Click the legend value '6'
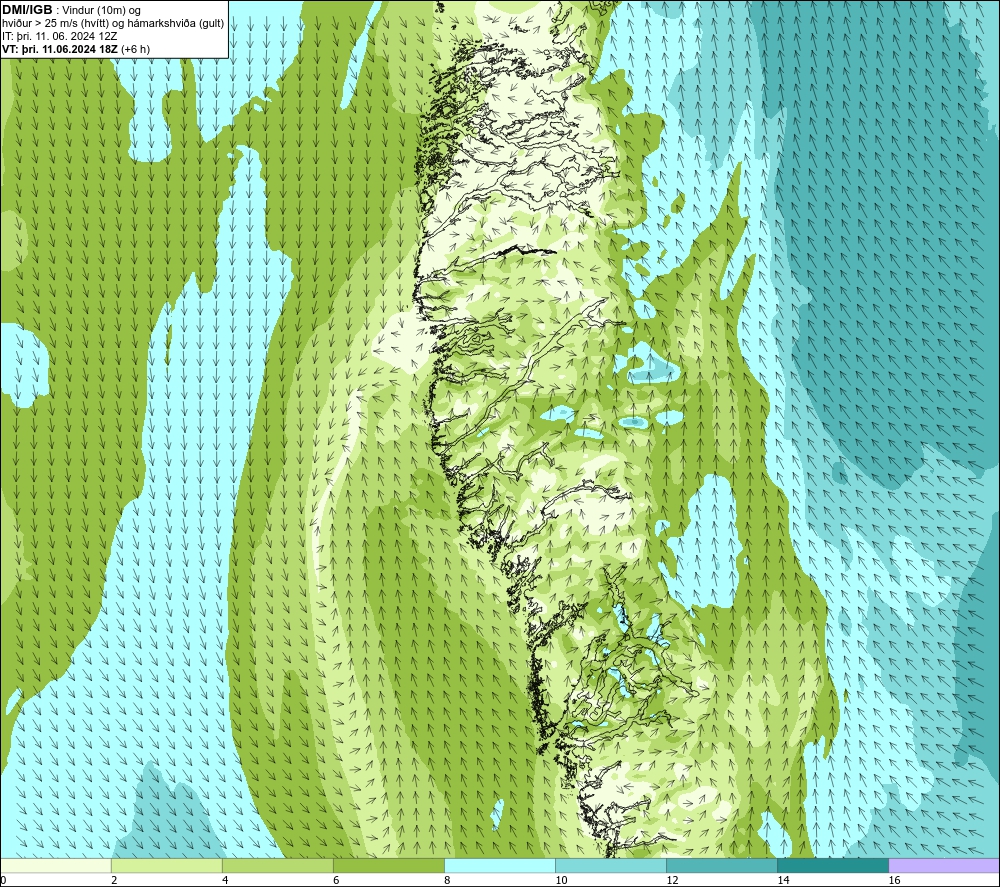 336,880
